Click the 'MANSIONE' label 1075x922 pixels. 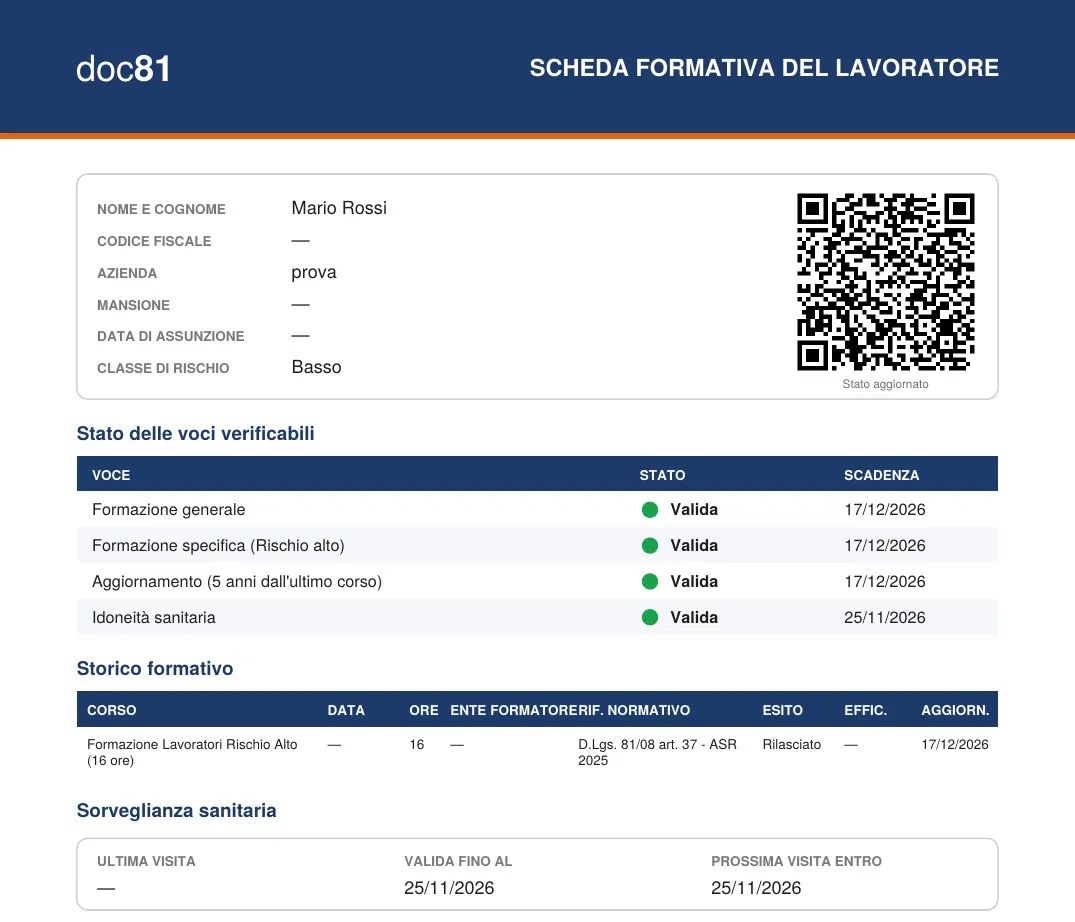coord(133,305)
